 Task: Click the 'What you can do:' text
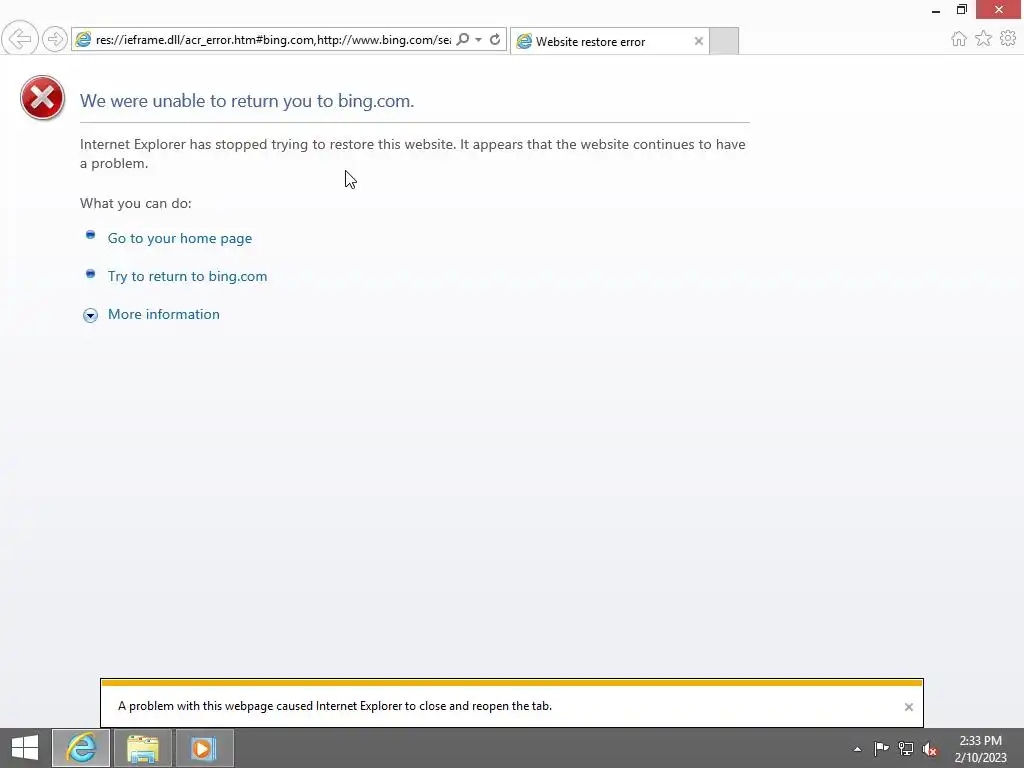(x=136, y=203)
